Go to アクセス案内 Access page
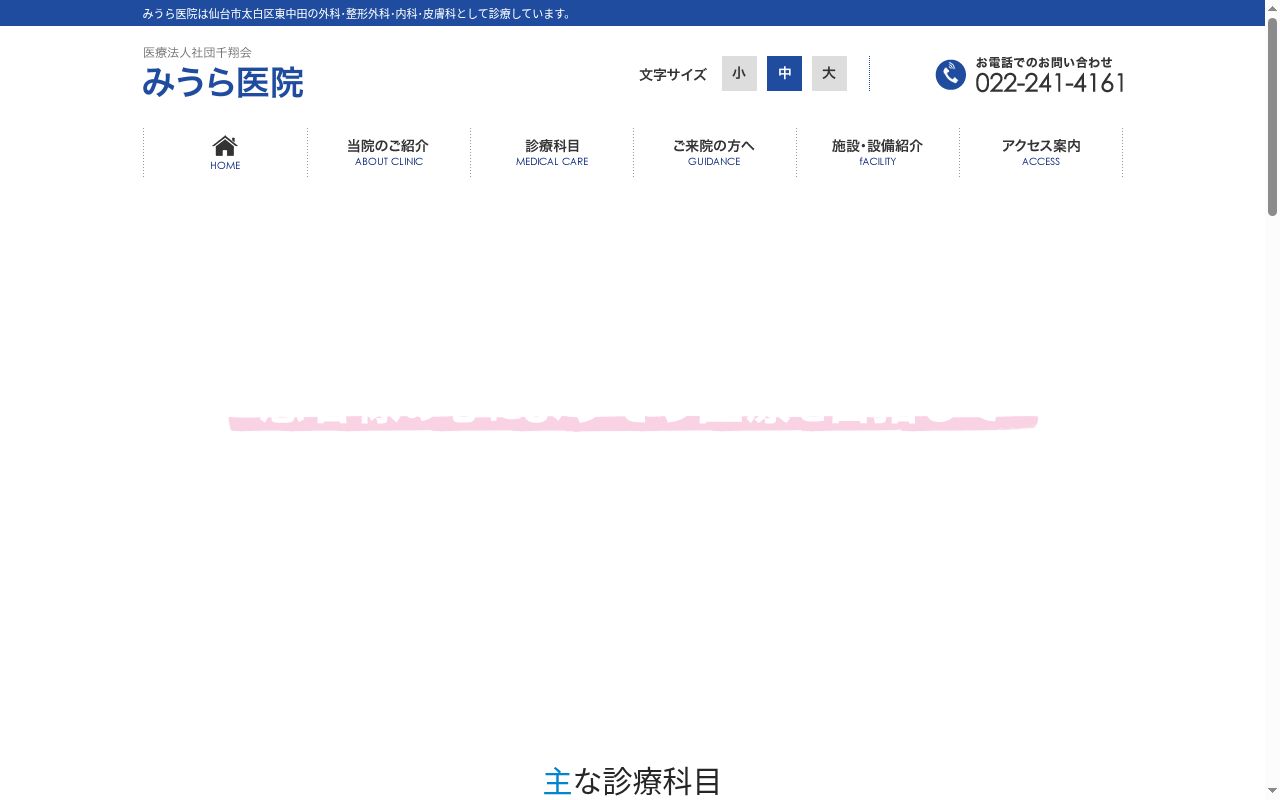 (x=1041, y=153)
